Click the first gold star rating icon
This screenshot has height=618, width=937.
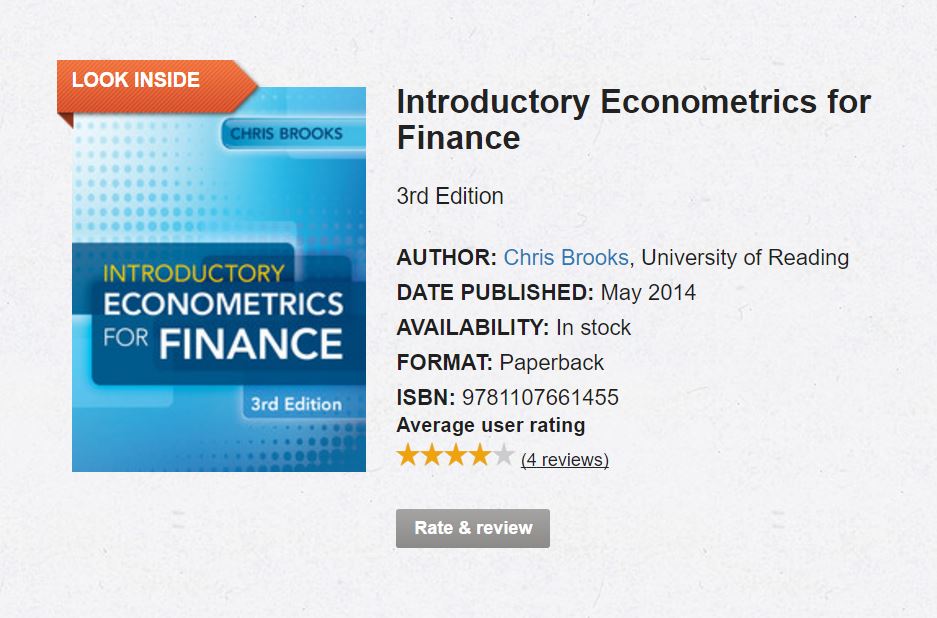[406, 454]
